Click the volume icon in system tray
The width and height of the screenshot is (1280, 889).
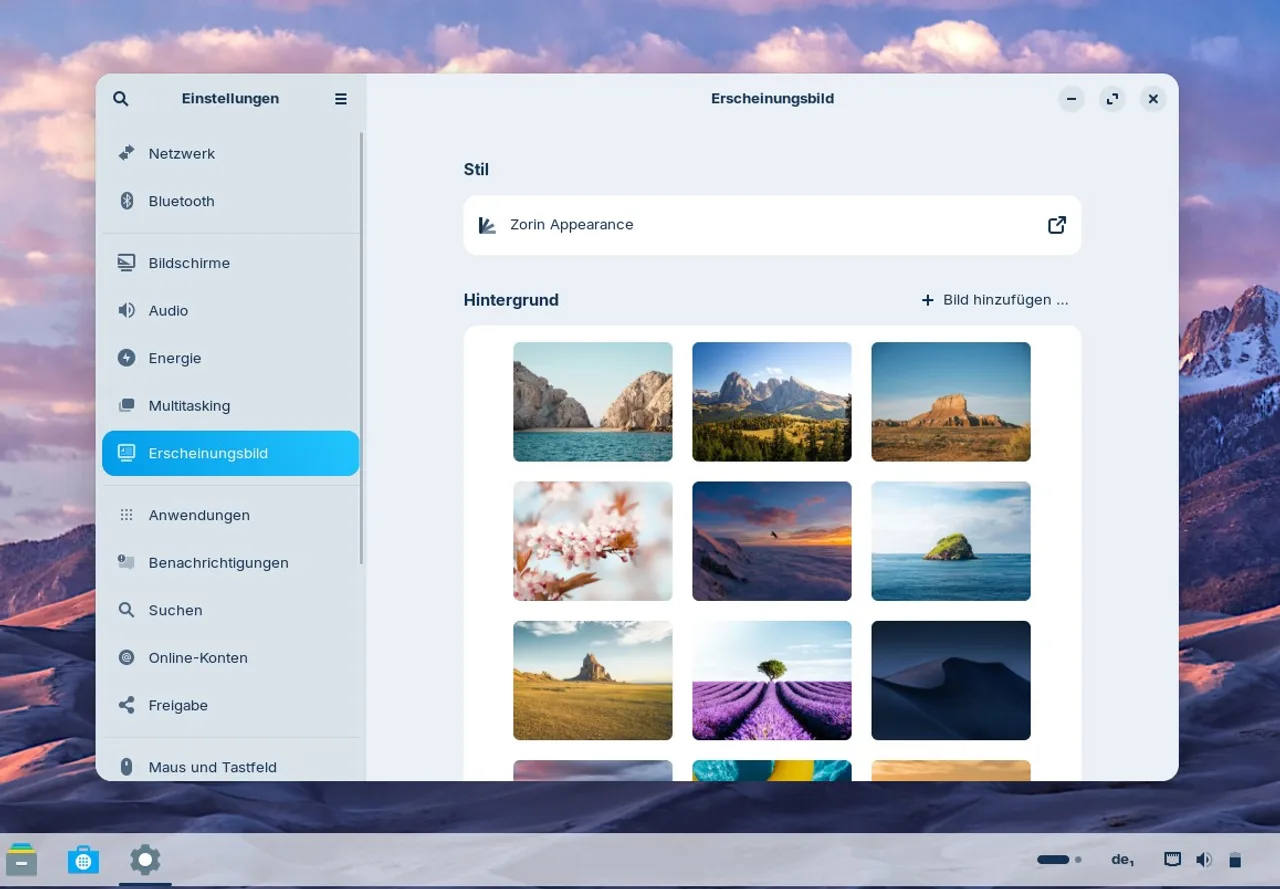pyautogui.click(x=1204, y=860)
